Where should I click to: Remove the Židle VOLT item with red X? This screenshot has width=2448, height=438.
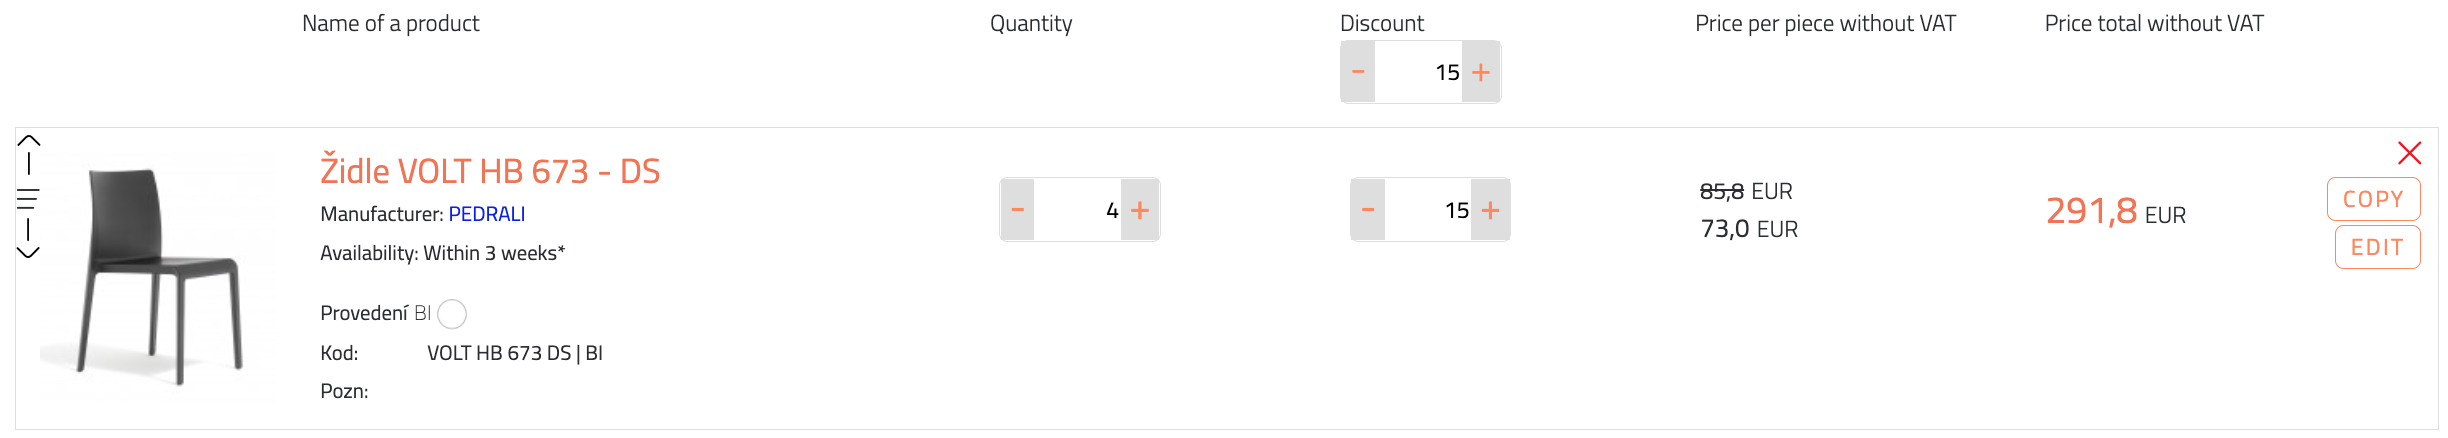2409,153
